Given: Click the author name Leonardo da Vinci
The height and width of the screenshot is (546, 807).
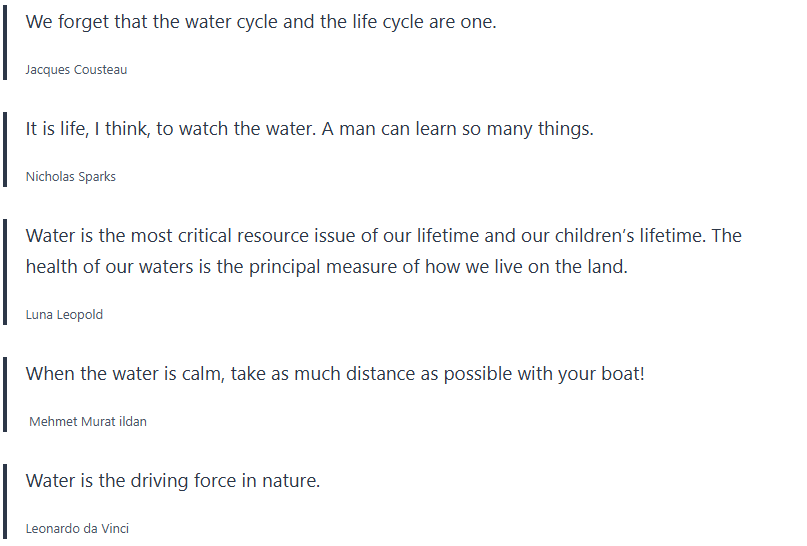Looking at the screenshot, I should [x=77, y=529].
